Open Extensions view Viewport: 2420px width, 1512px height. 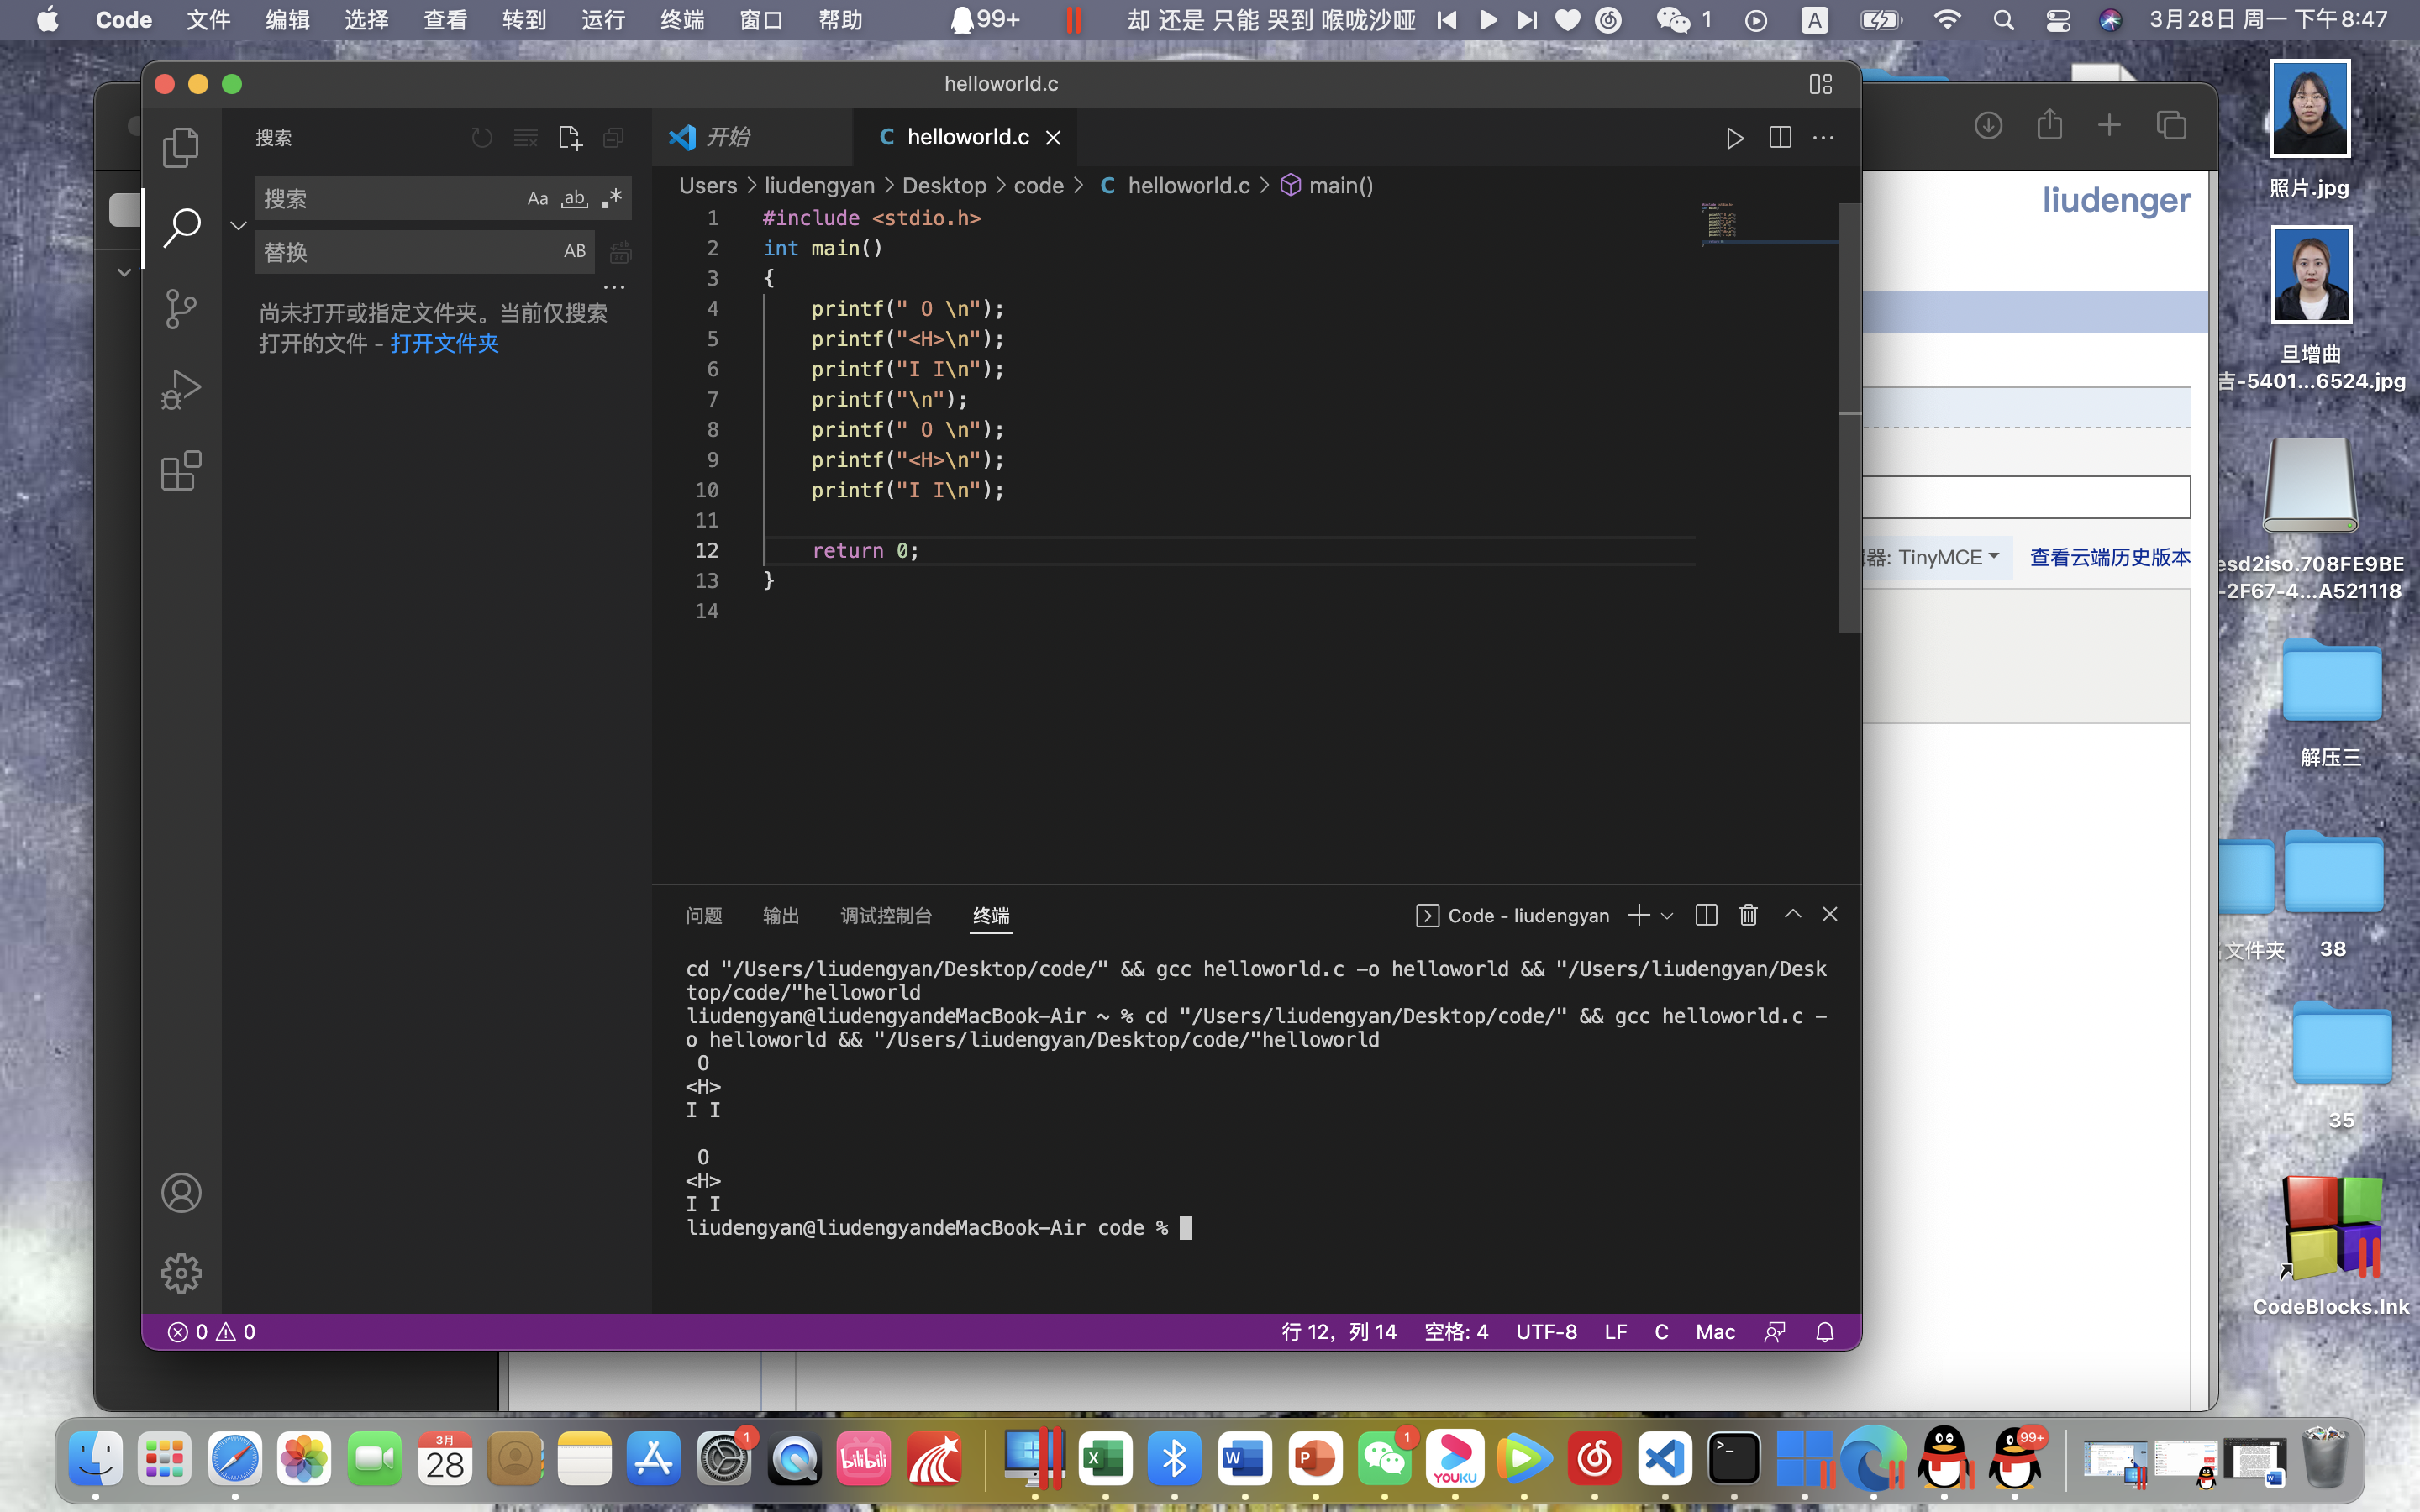coord(181,471)
